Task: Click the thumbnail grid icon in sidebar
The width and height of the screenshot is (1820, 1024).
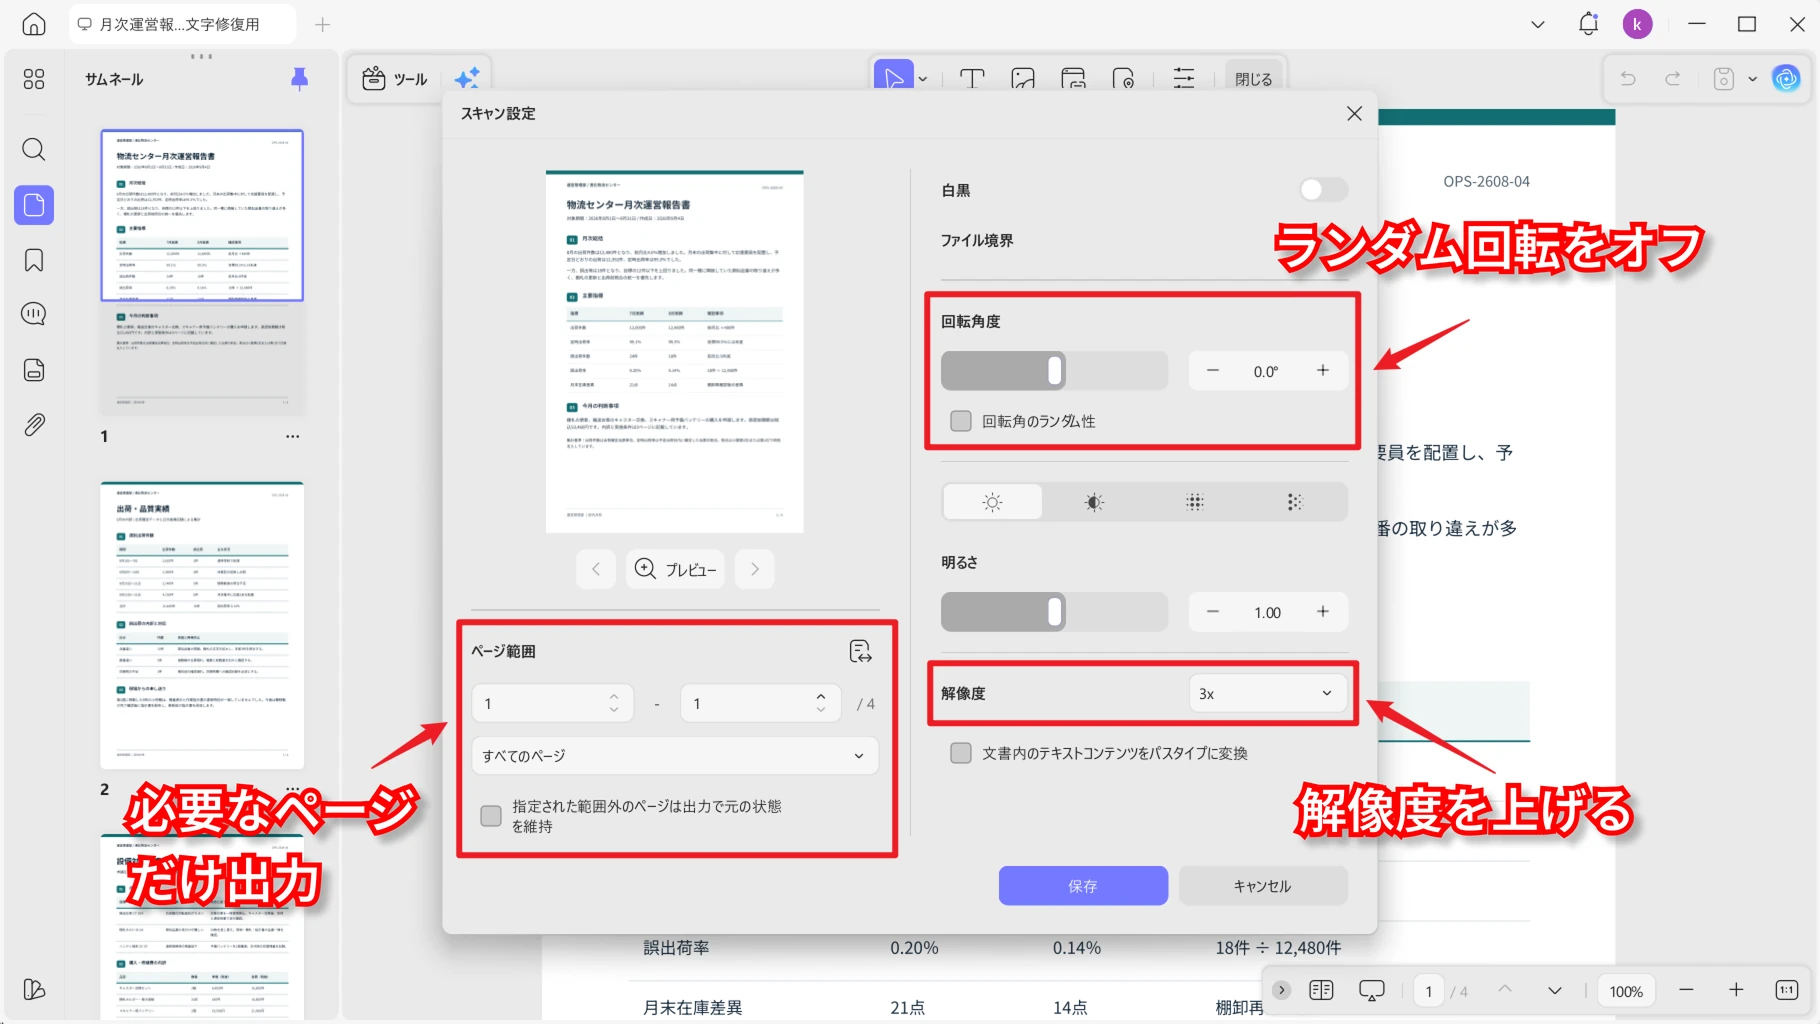Action: 34,79
